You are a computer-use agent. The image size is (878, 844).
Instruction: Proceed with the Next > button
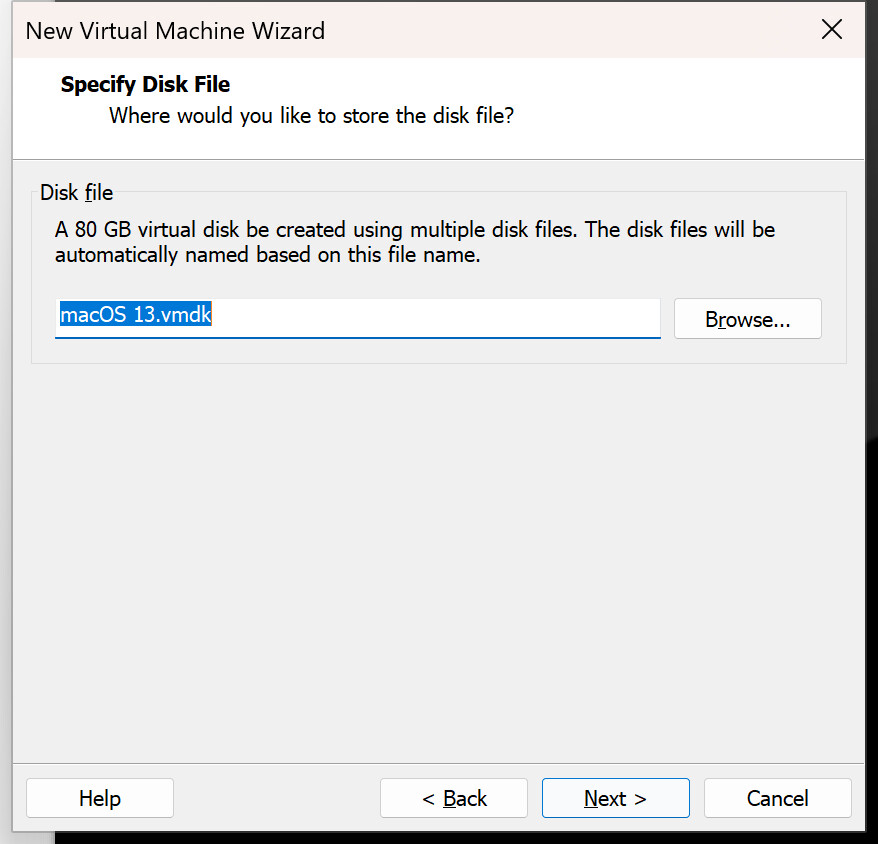pos(615,798)
